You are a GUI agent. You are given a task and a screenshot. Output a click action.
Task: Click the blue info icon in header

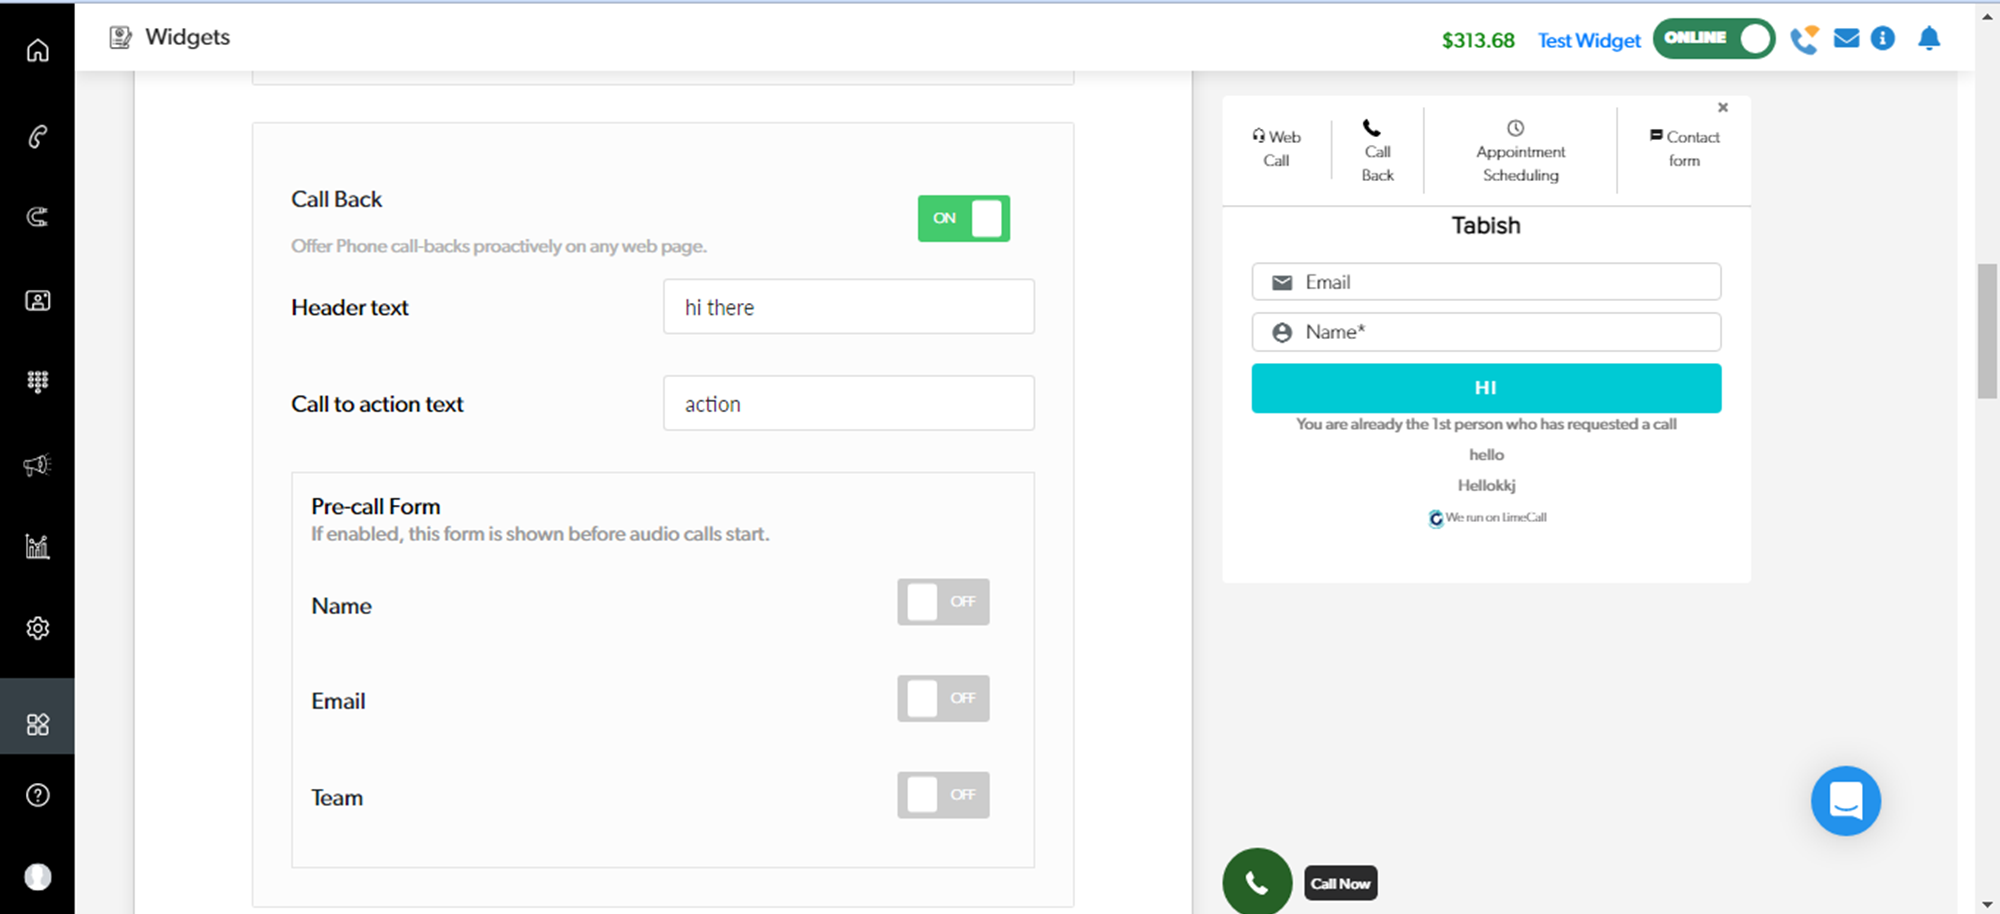(x=1882, y=39)
